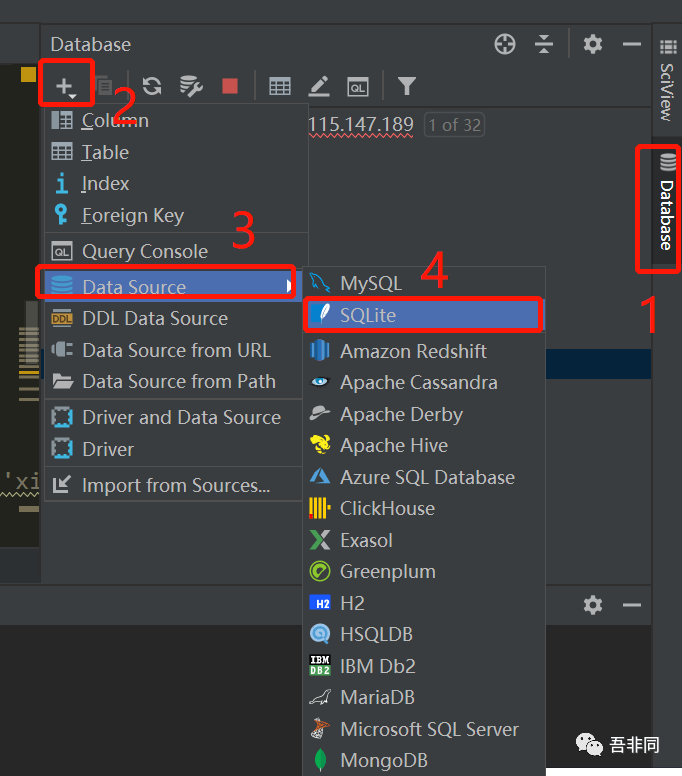The image size is (682, 776).
Task: Open Query Console icon in toolbar
Action: tap(358, 87)
